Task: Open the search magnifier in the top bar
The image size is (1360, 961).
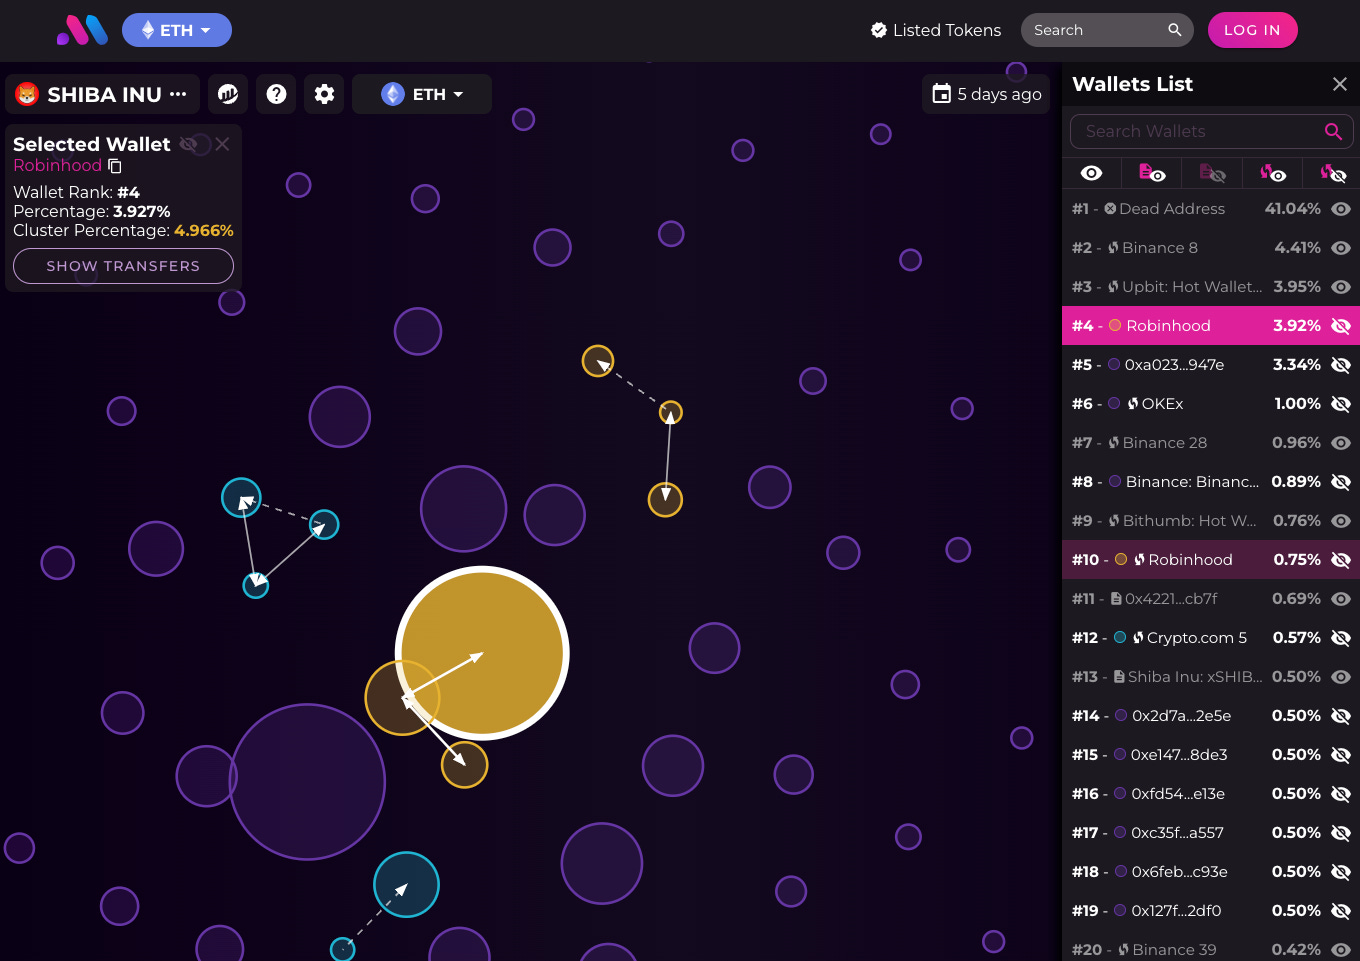Action: coord(1175,30)
